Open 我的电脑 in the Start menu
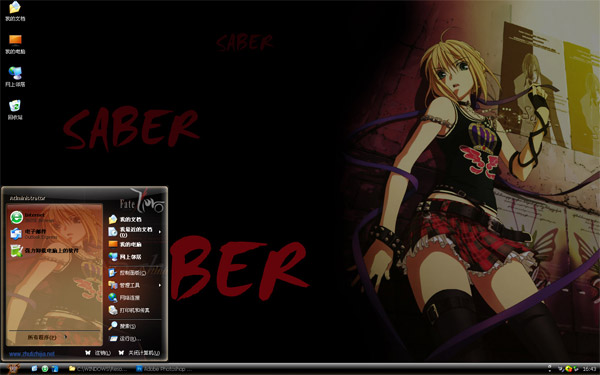This screenshot has height=375, width=600. (125, 244)
